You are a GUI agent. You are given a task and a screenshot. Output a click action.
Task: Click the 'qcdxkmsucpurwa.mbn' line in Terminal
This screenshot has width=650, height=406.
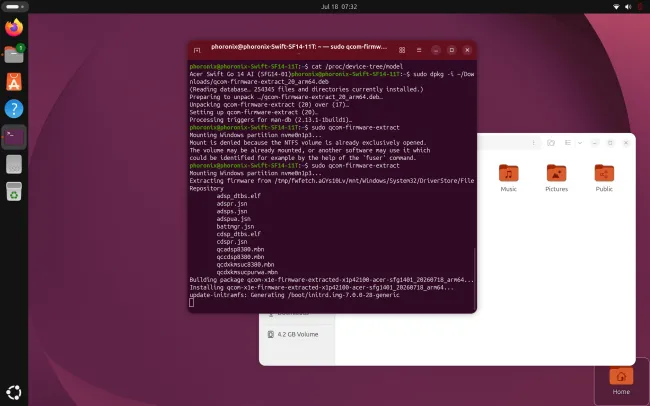pos(247,272)
